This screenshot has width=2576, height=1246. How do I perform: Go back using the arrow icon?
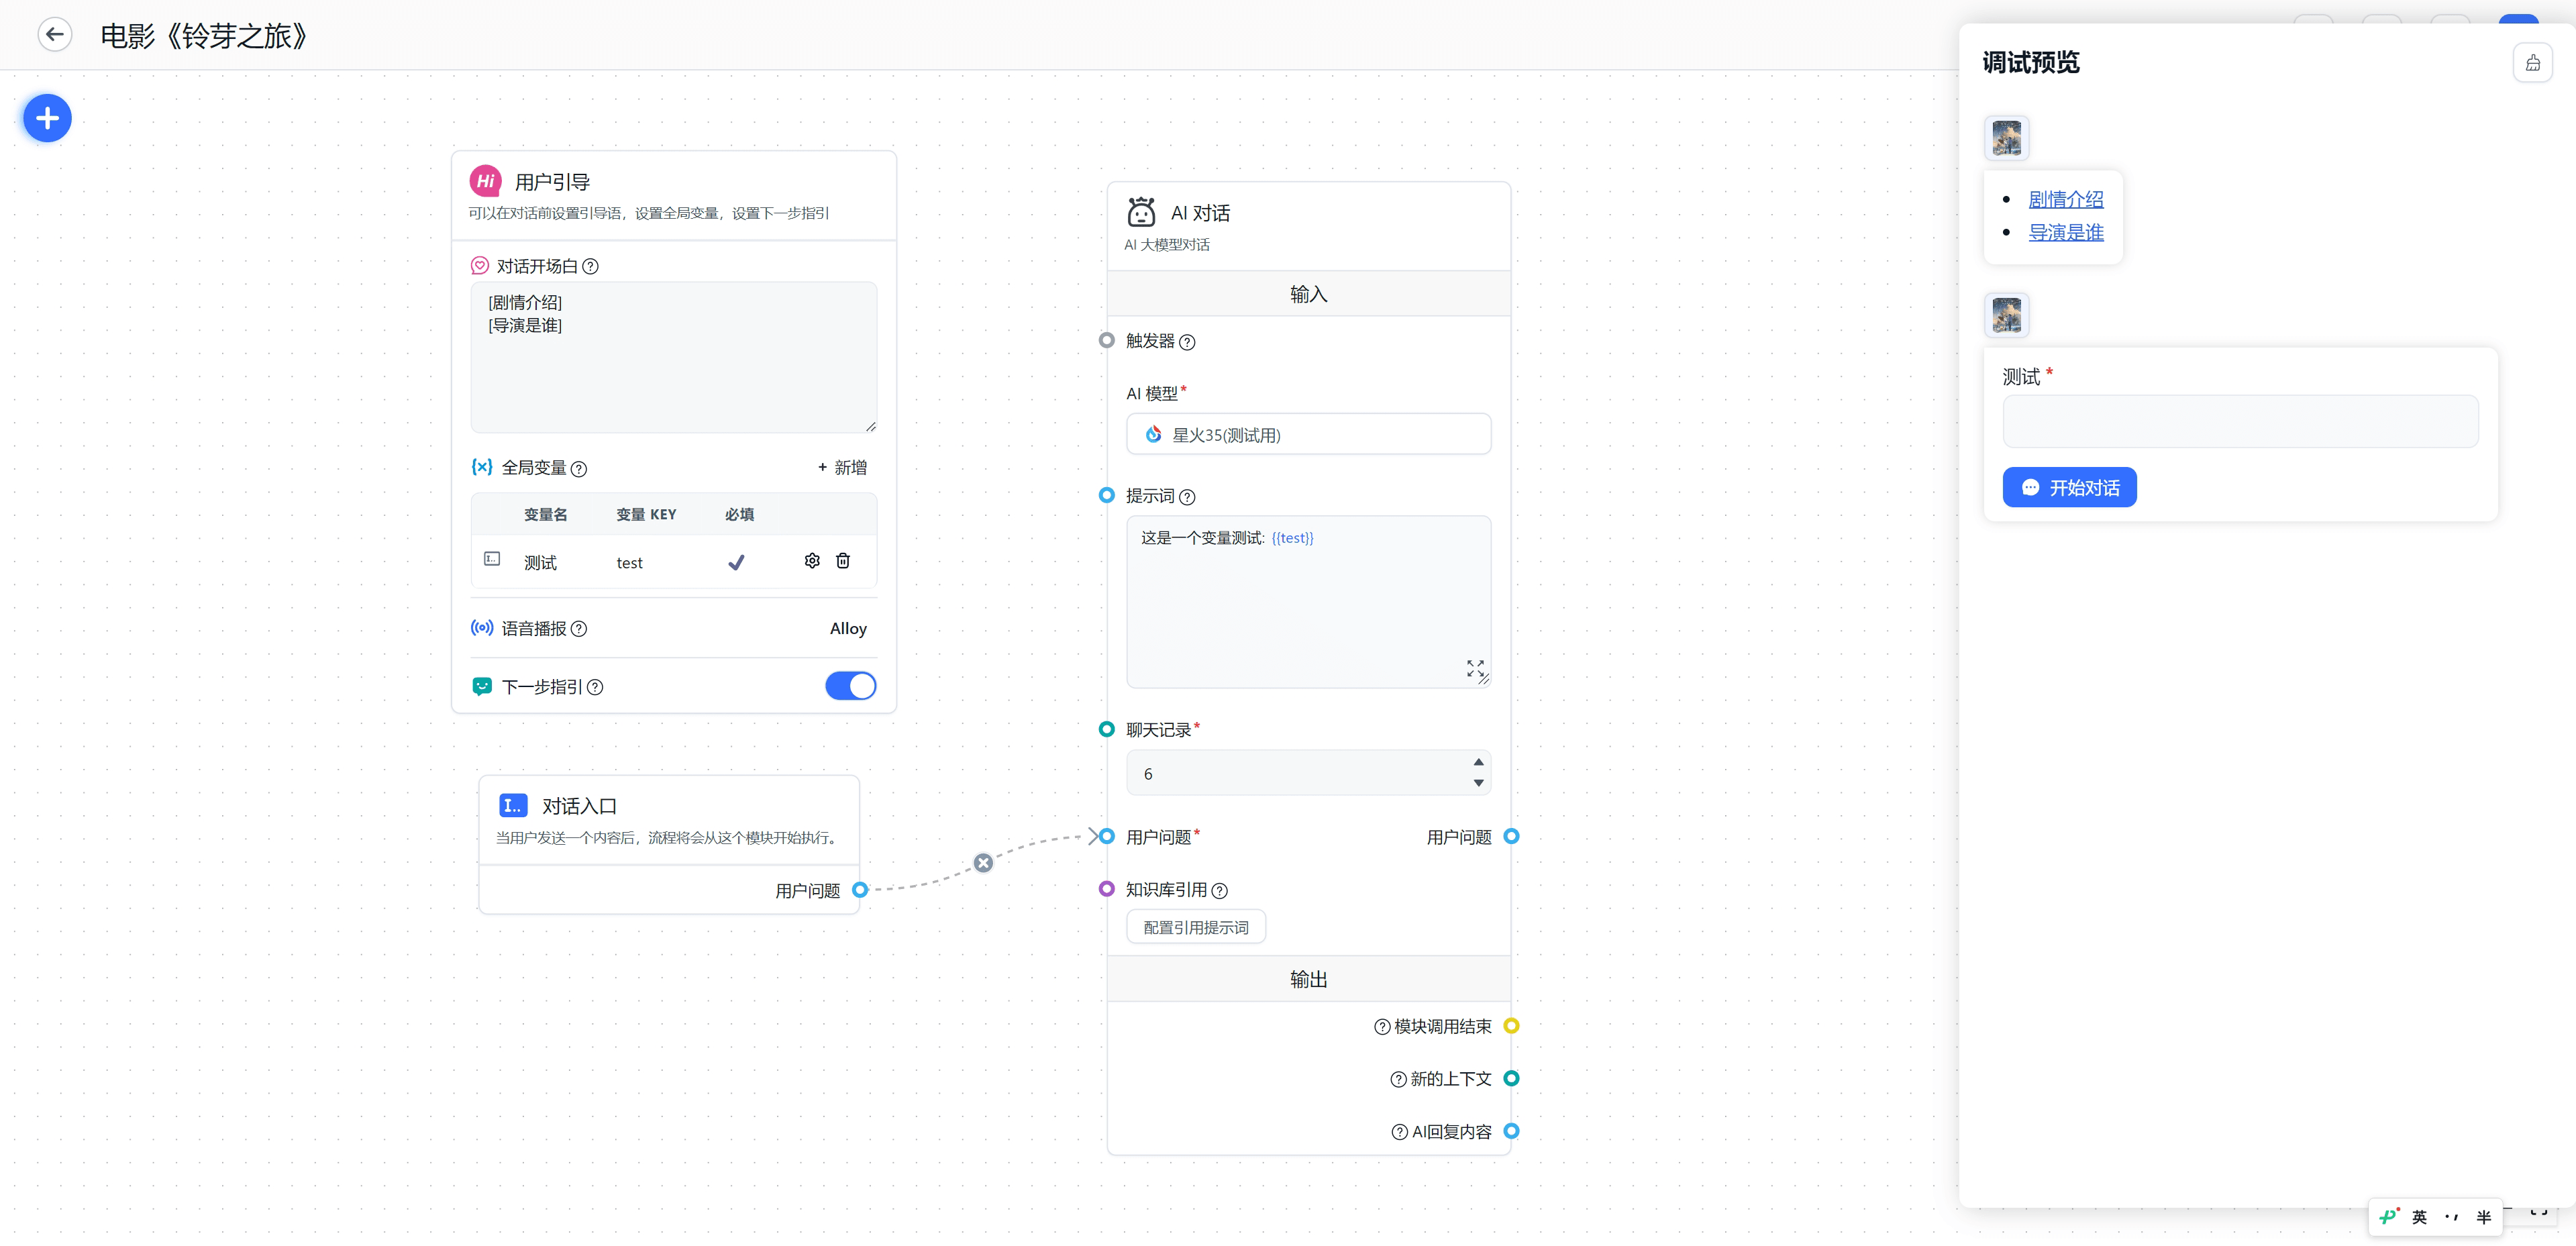[55, 35]
